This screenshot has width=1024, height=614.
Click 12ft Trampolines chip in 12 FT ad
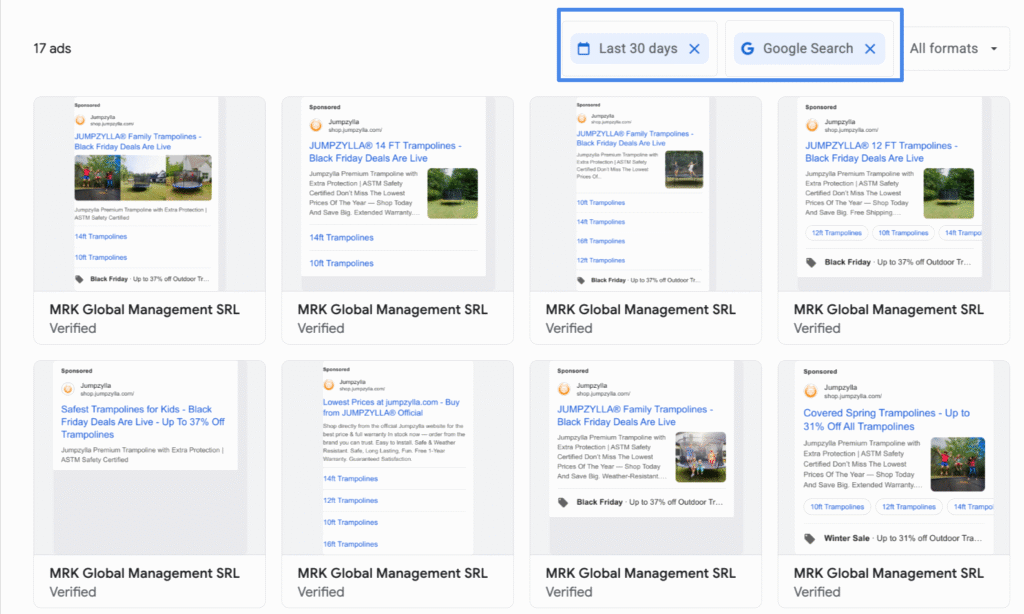click(836, 233)
